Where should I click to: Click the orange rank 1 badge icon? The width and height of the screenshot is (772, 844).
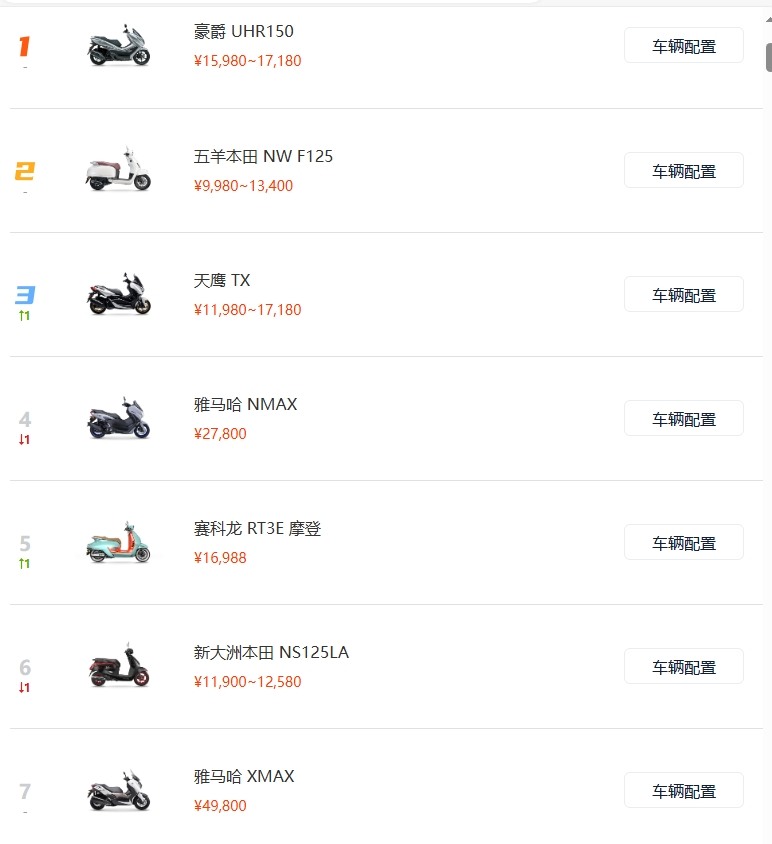coord(24,46)
